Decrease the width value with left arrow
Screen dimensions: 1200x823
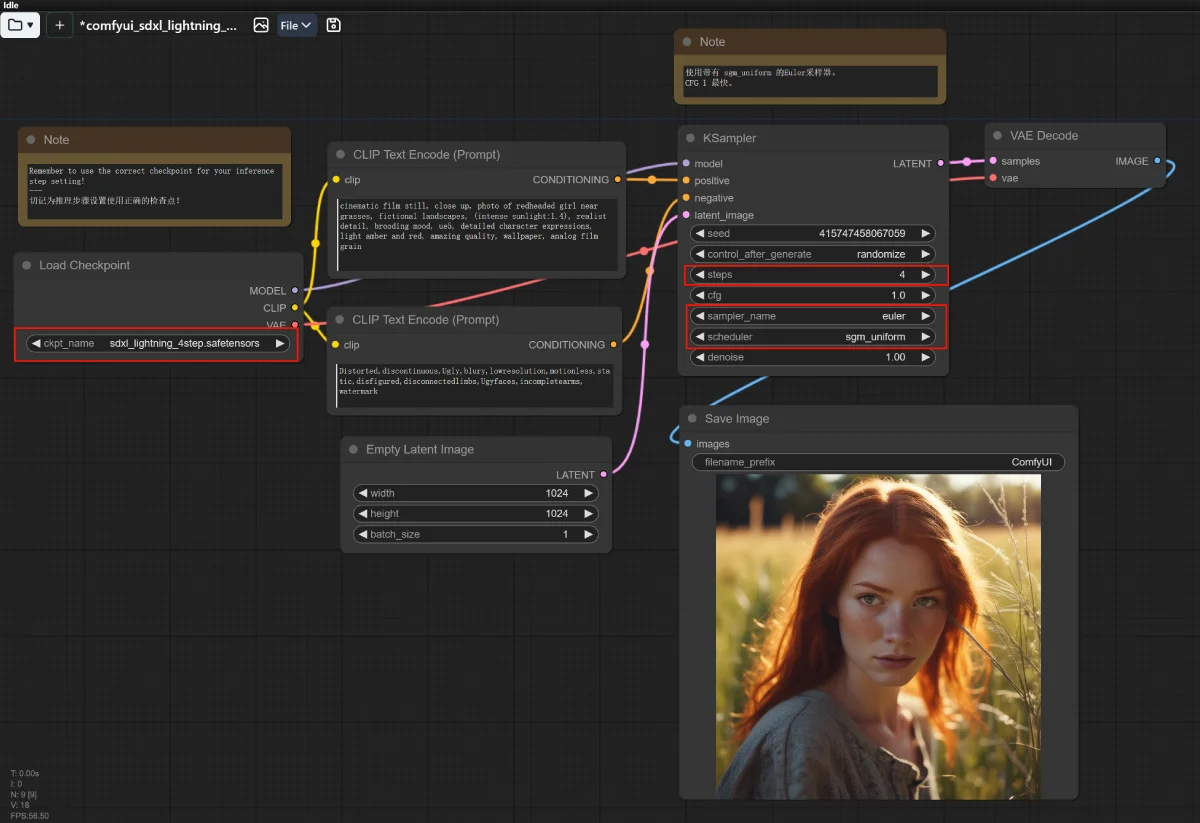pos(363,493)
